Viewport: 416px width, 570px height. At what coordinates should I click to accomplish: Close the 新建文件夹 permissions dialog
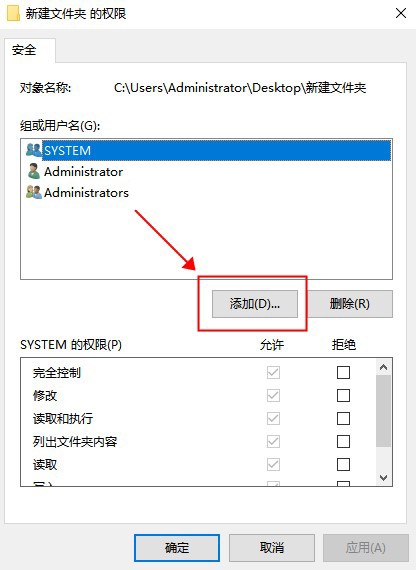401,13
